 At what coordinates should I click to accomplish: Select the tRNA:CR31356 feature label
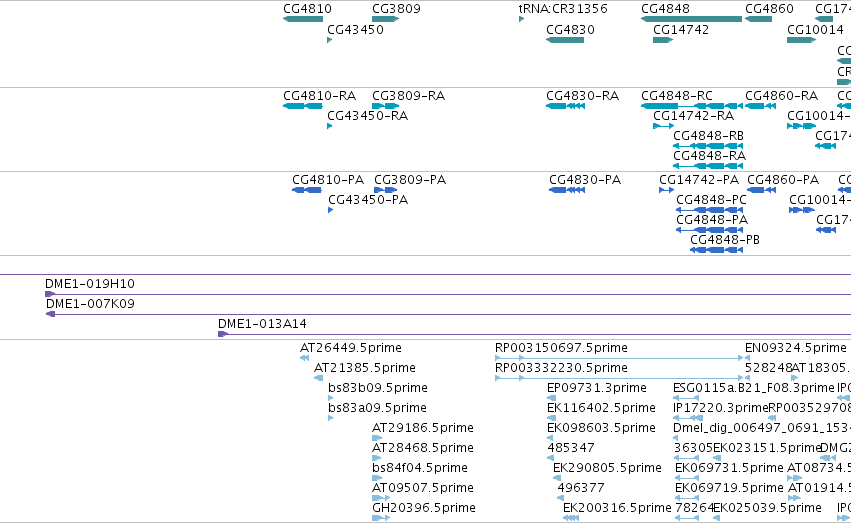563,9
